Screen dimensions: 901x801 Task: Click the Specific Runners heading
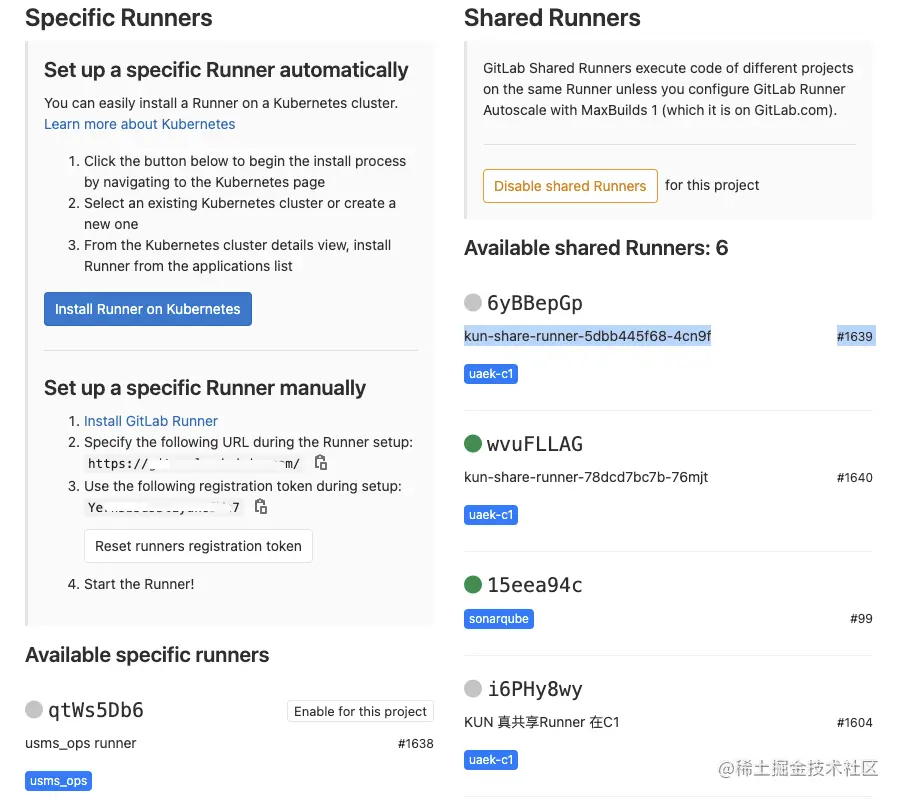click(119, 18)
